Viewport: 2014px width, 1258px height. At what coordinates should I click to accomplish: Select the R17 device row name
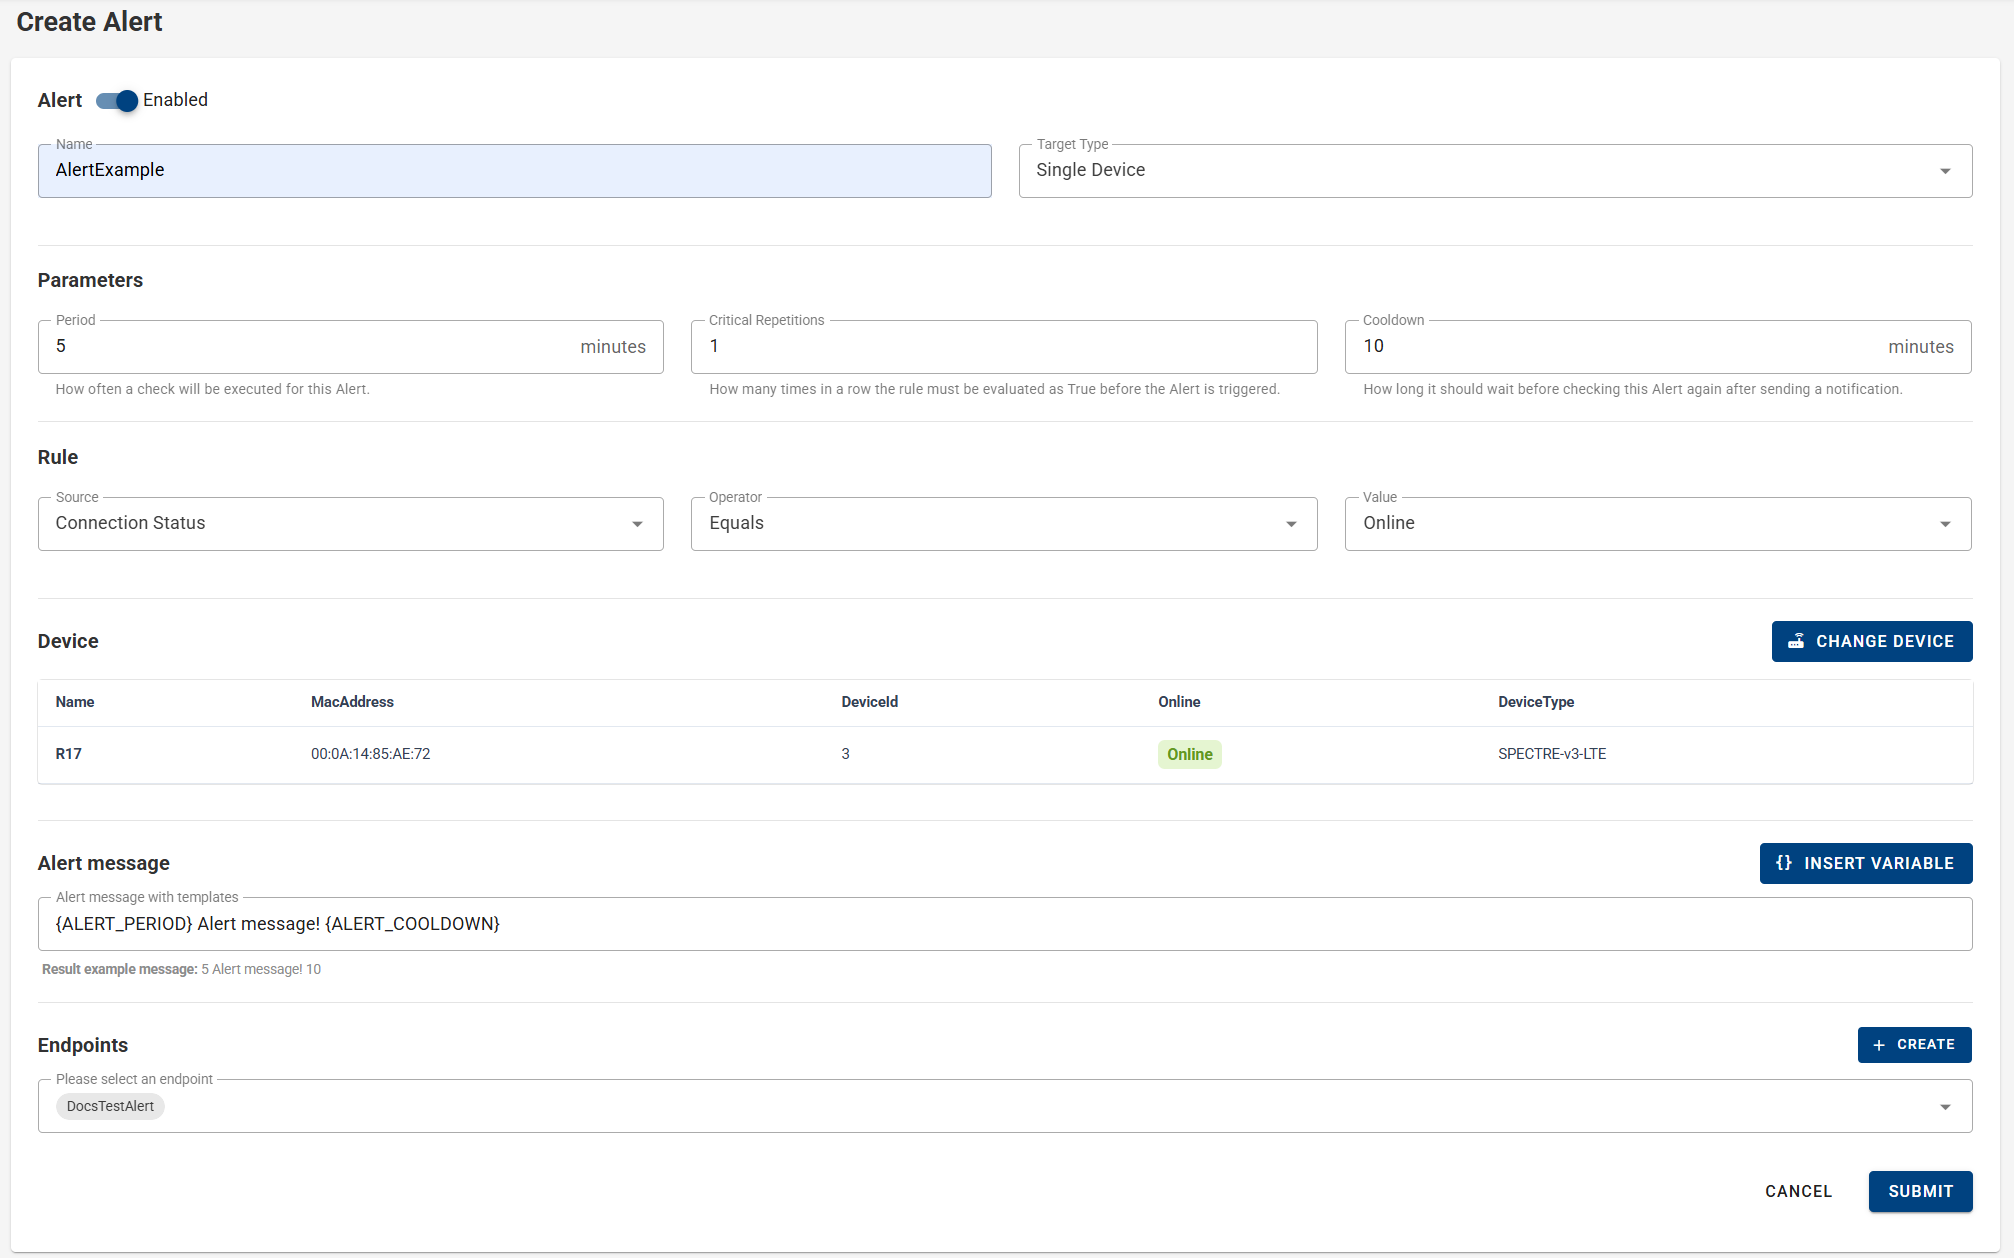coord(69,754)
